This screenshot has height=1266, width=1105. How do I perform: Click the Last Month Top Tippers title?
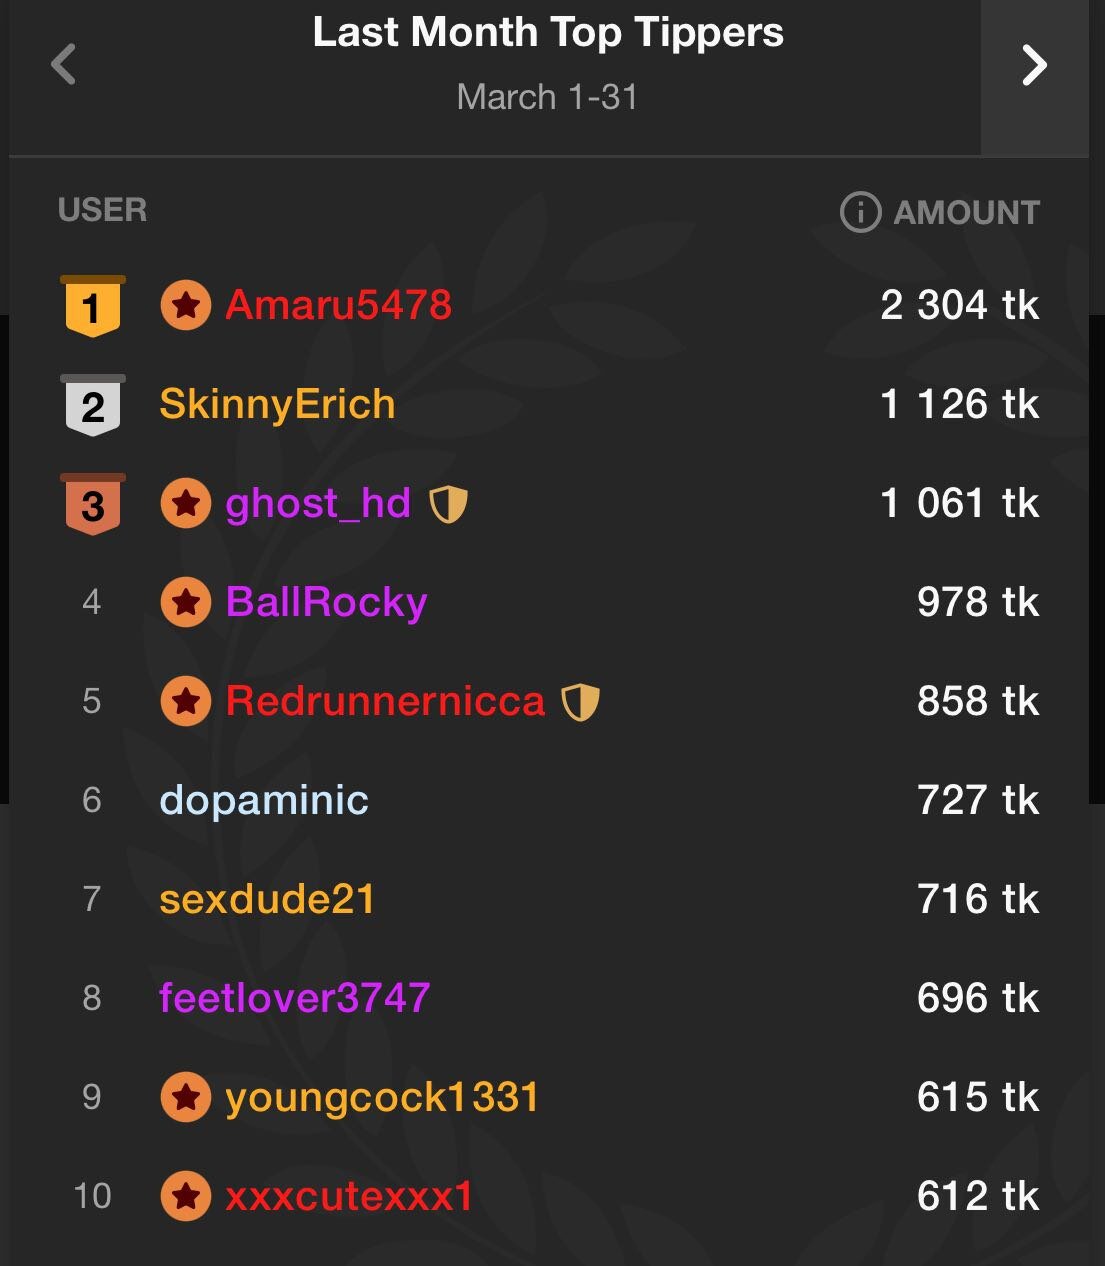548,32
